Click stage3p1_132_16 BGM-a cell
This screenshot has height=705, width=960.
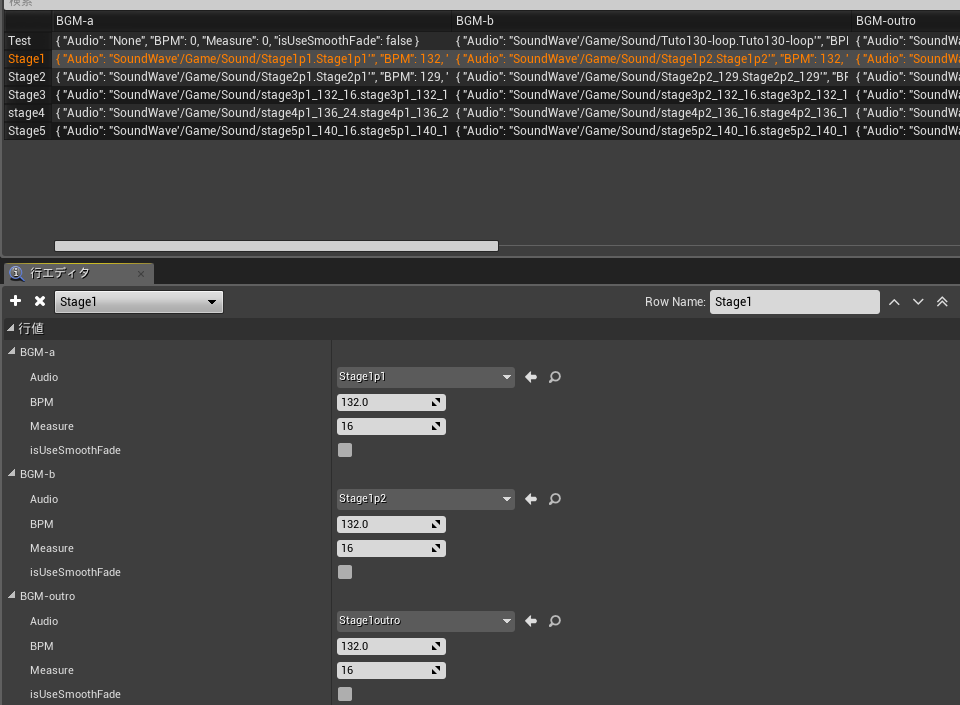point(252,95)
